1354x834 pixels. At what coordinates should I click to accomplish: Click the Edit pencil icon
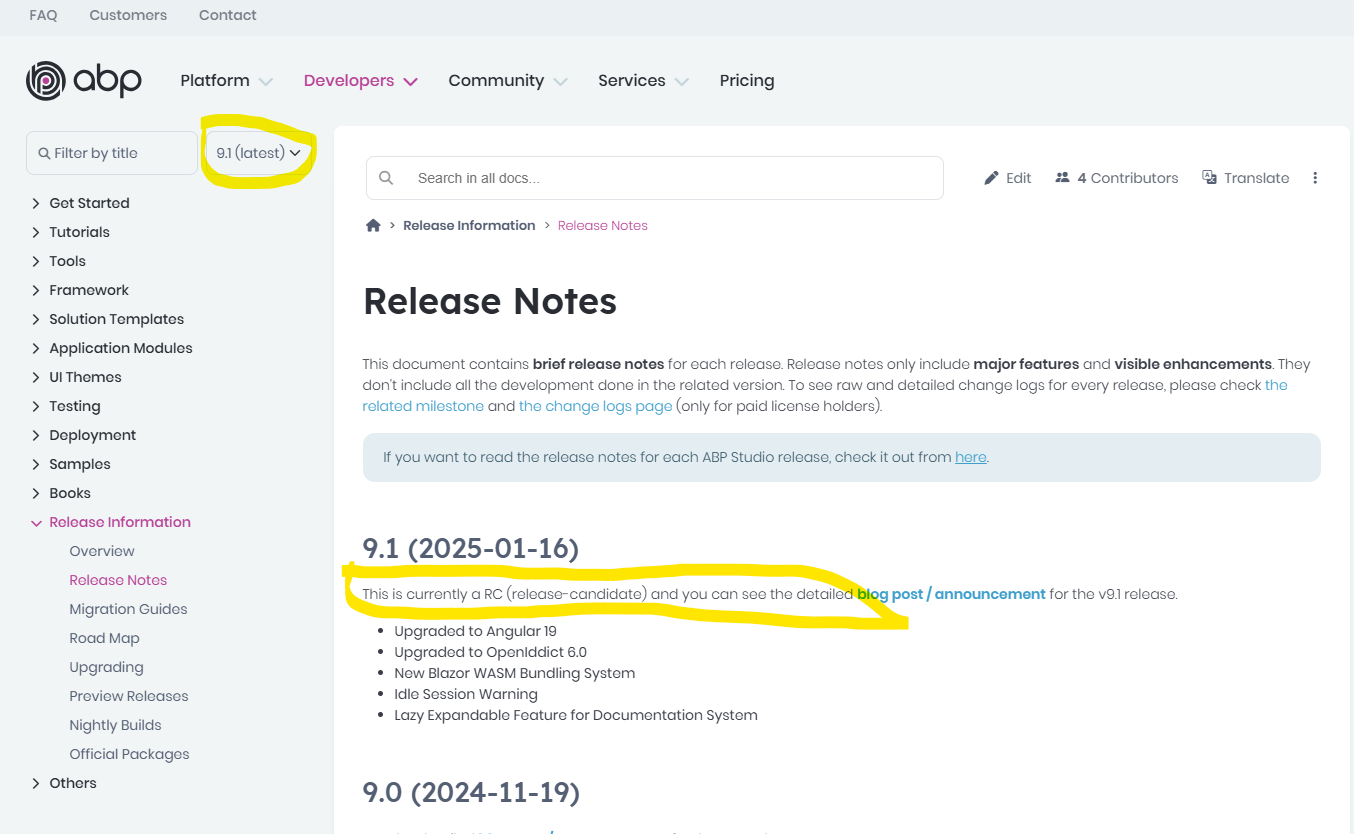991,178
